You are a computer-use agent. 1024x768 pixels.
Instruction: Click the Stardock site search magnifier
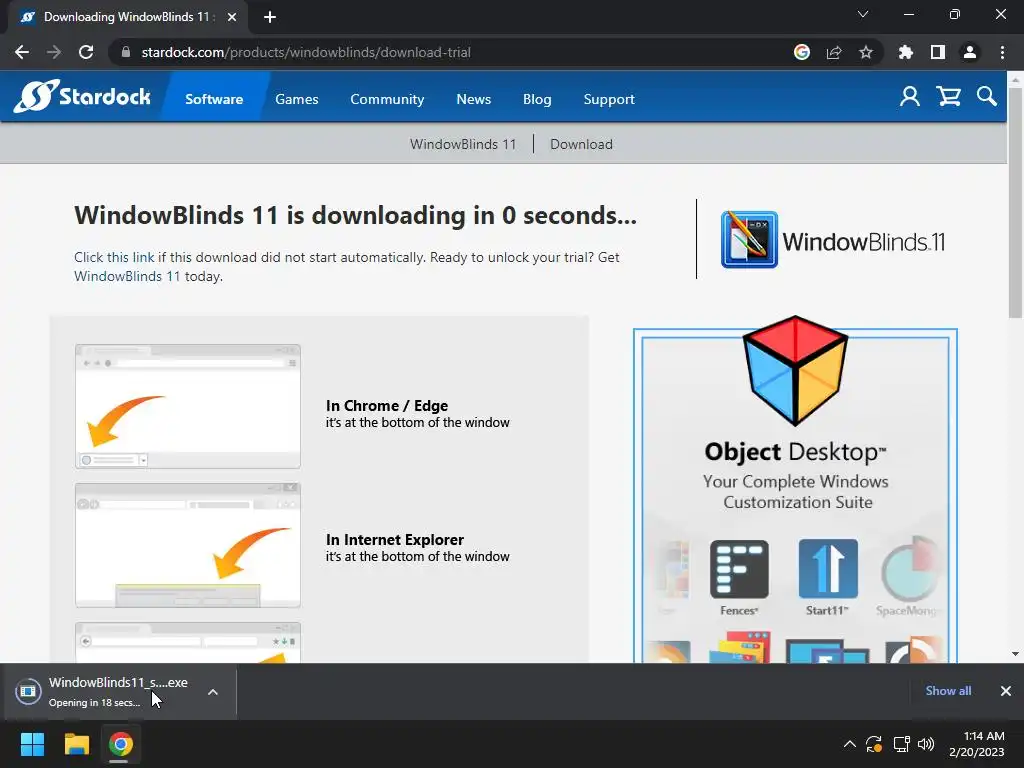tap(987, 97)
